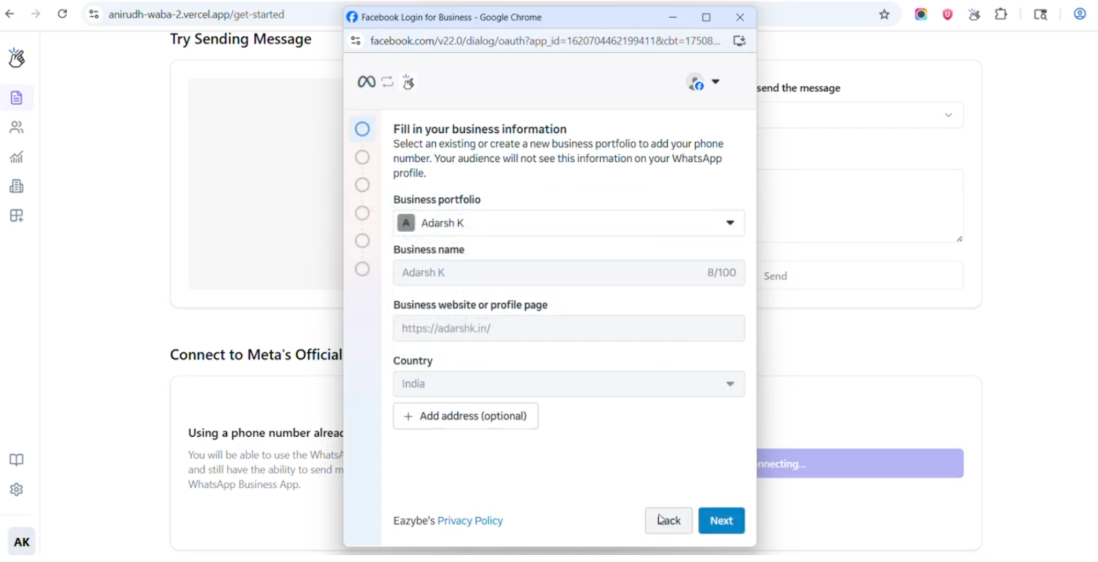Open the Chrome profile avatar icon
The width and height of the screenshot is (1098, 562).
point(1080,14)
